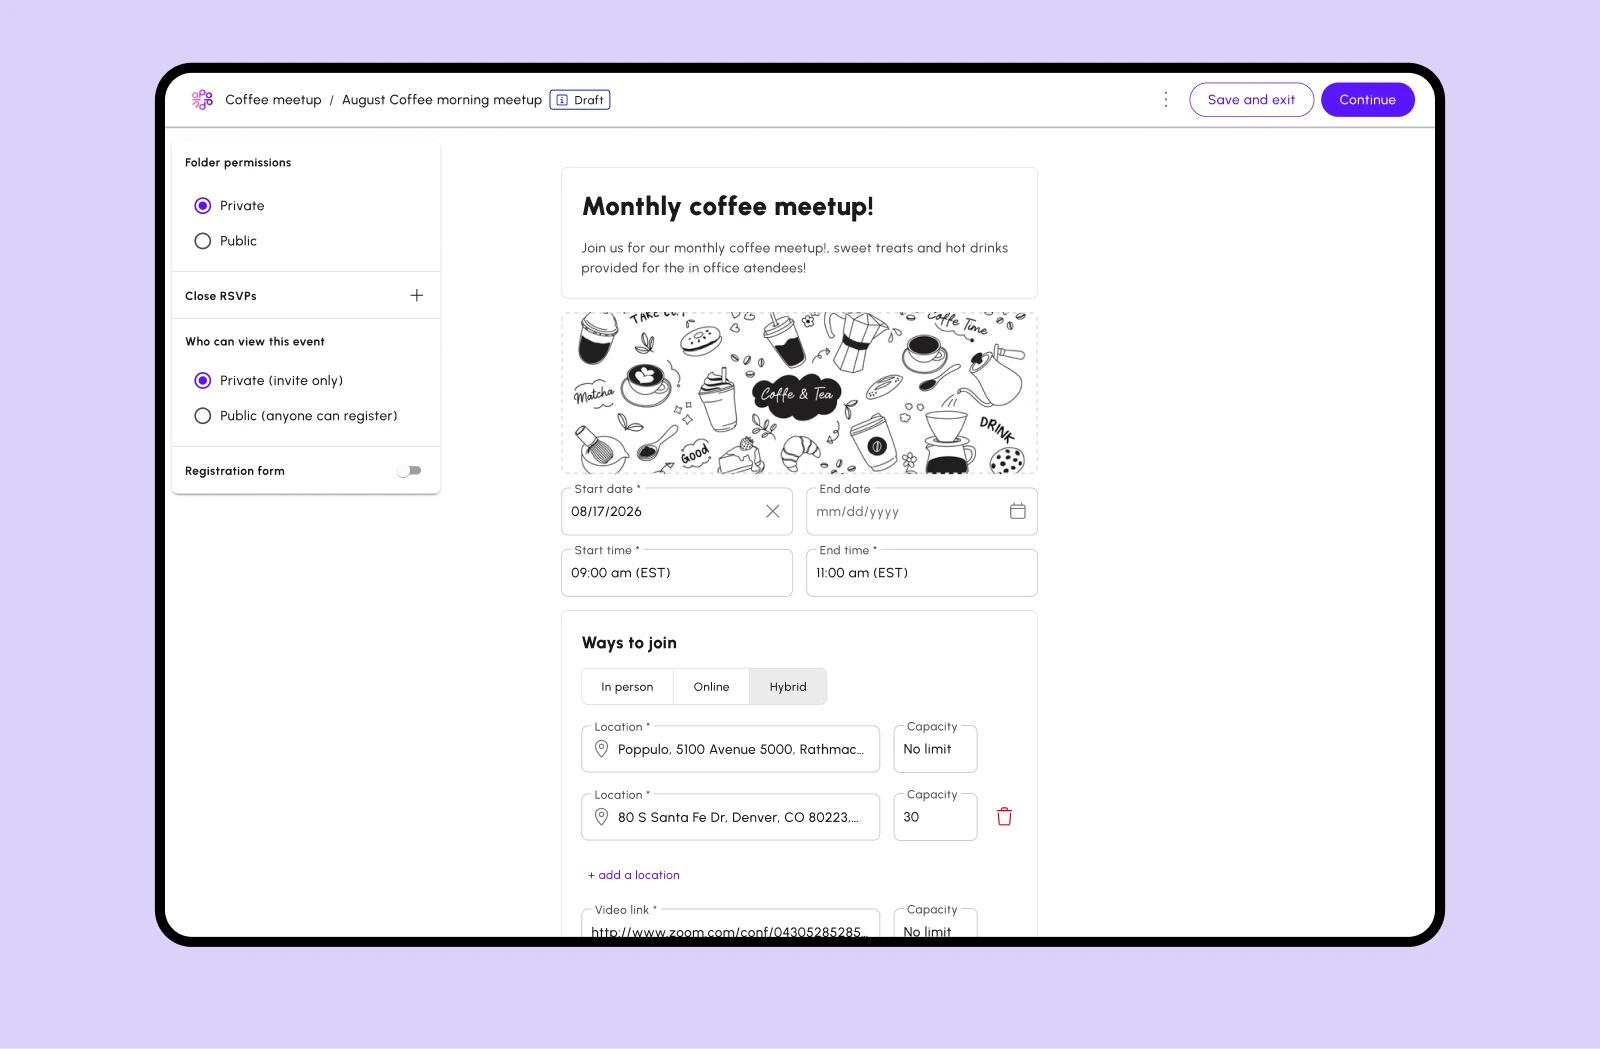Open Coffee meetup breadcrumb

273,100
